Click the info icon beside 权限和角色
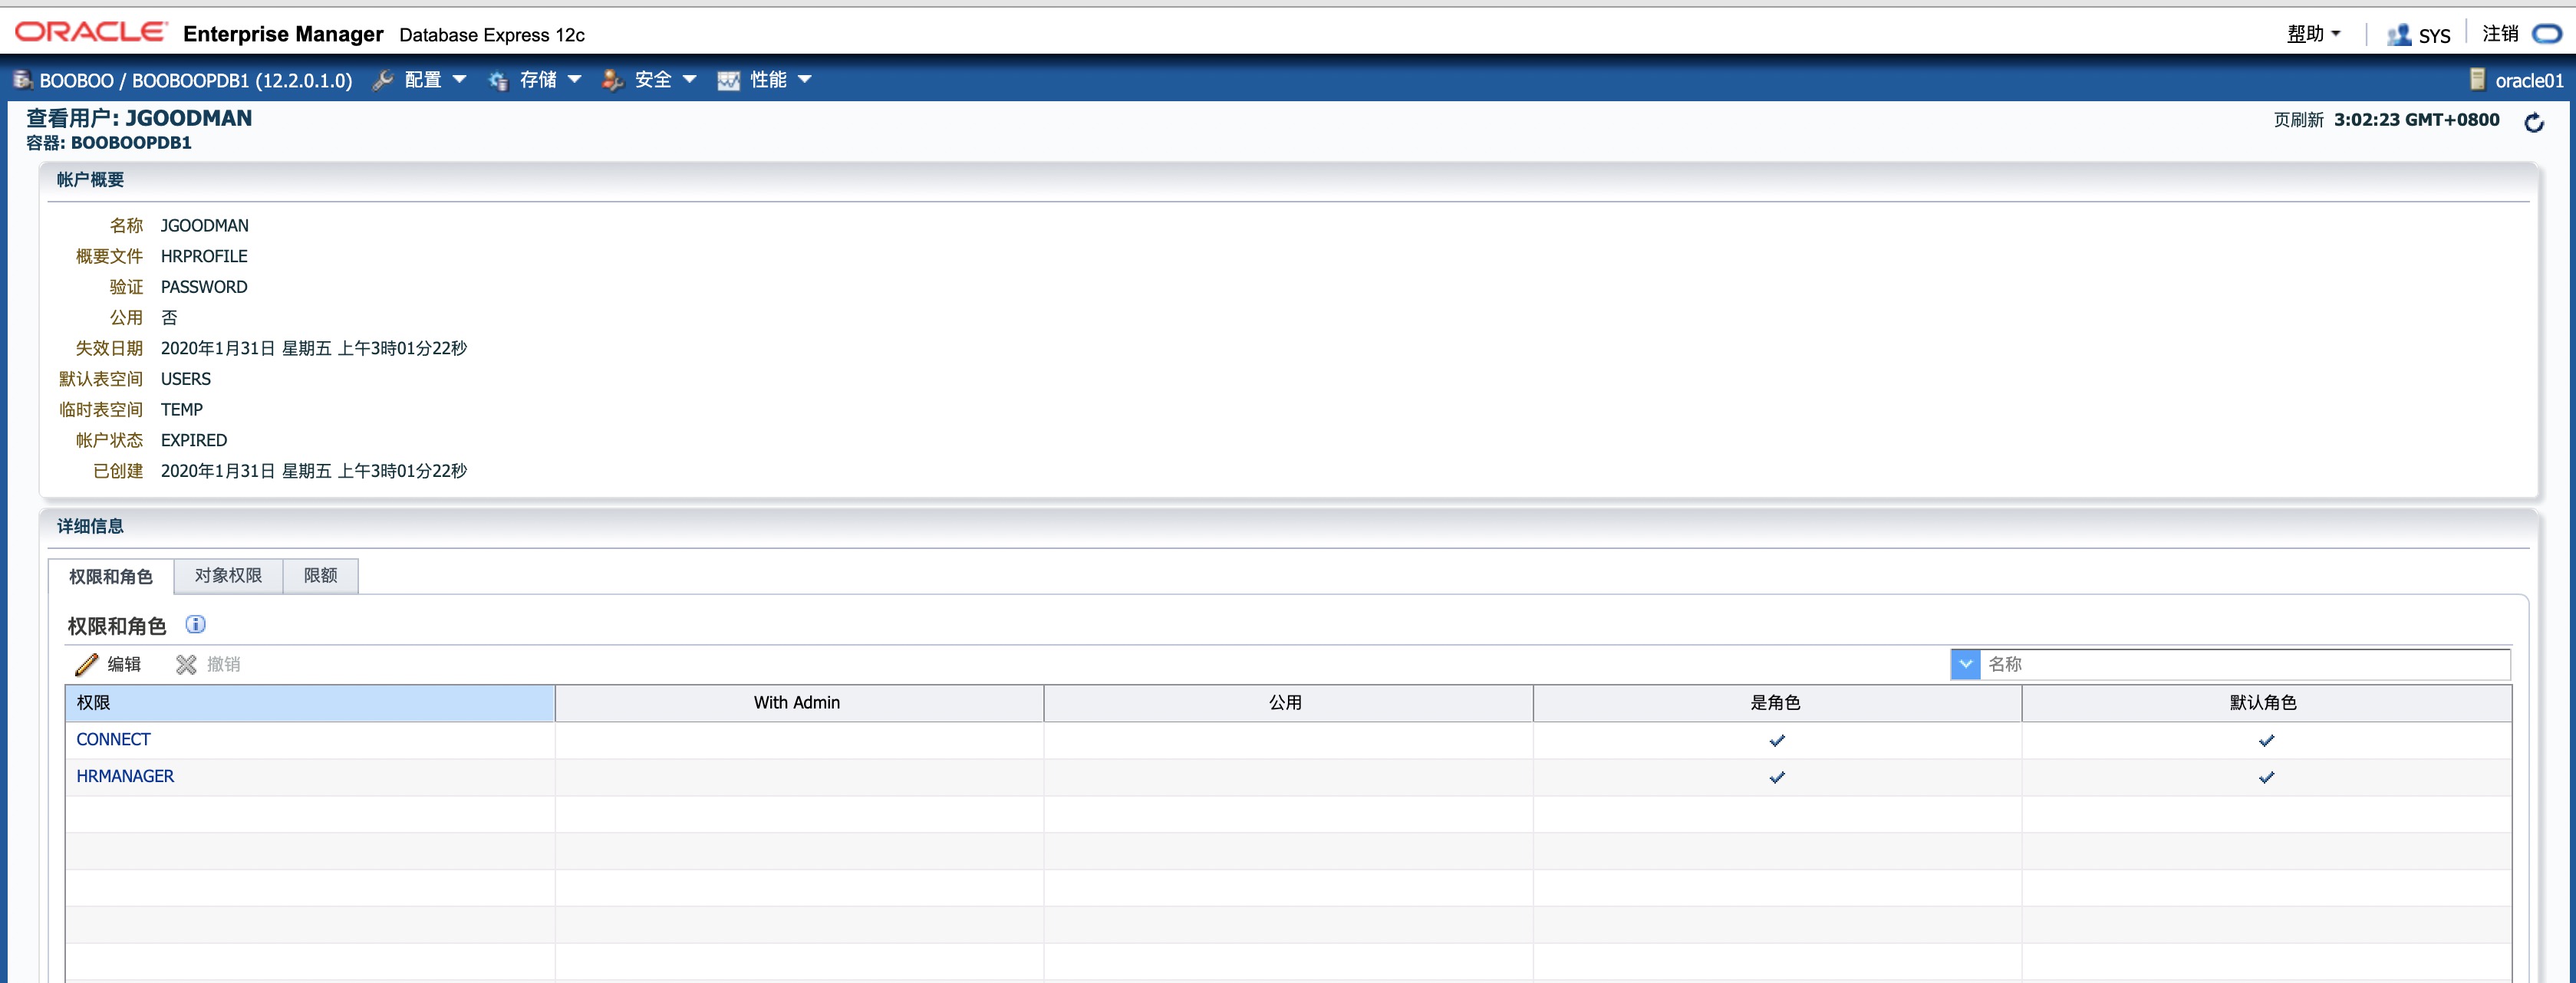2576x983 pixels. [196, 625]
